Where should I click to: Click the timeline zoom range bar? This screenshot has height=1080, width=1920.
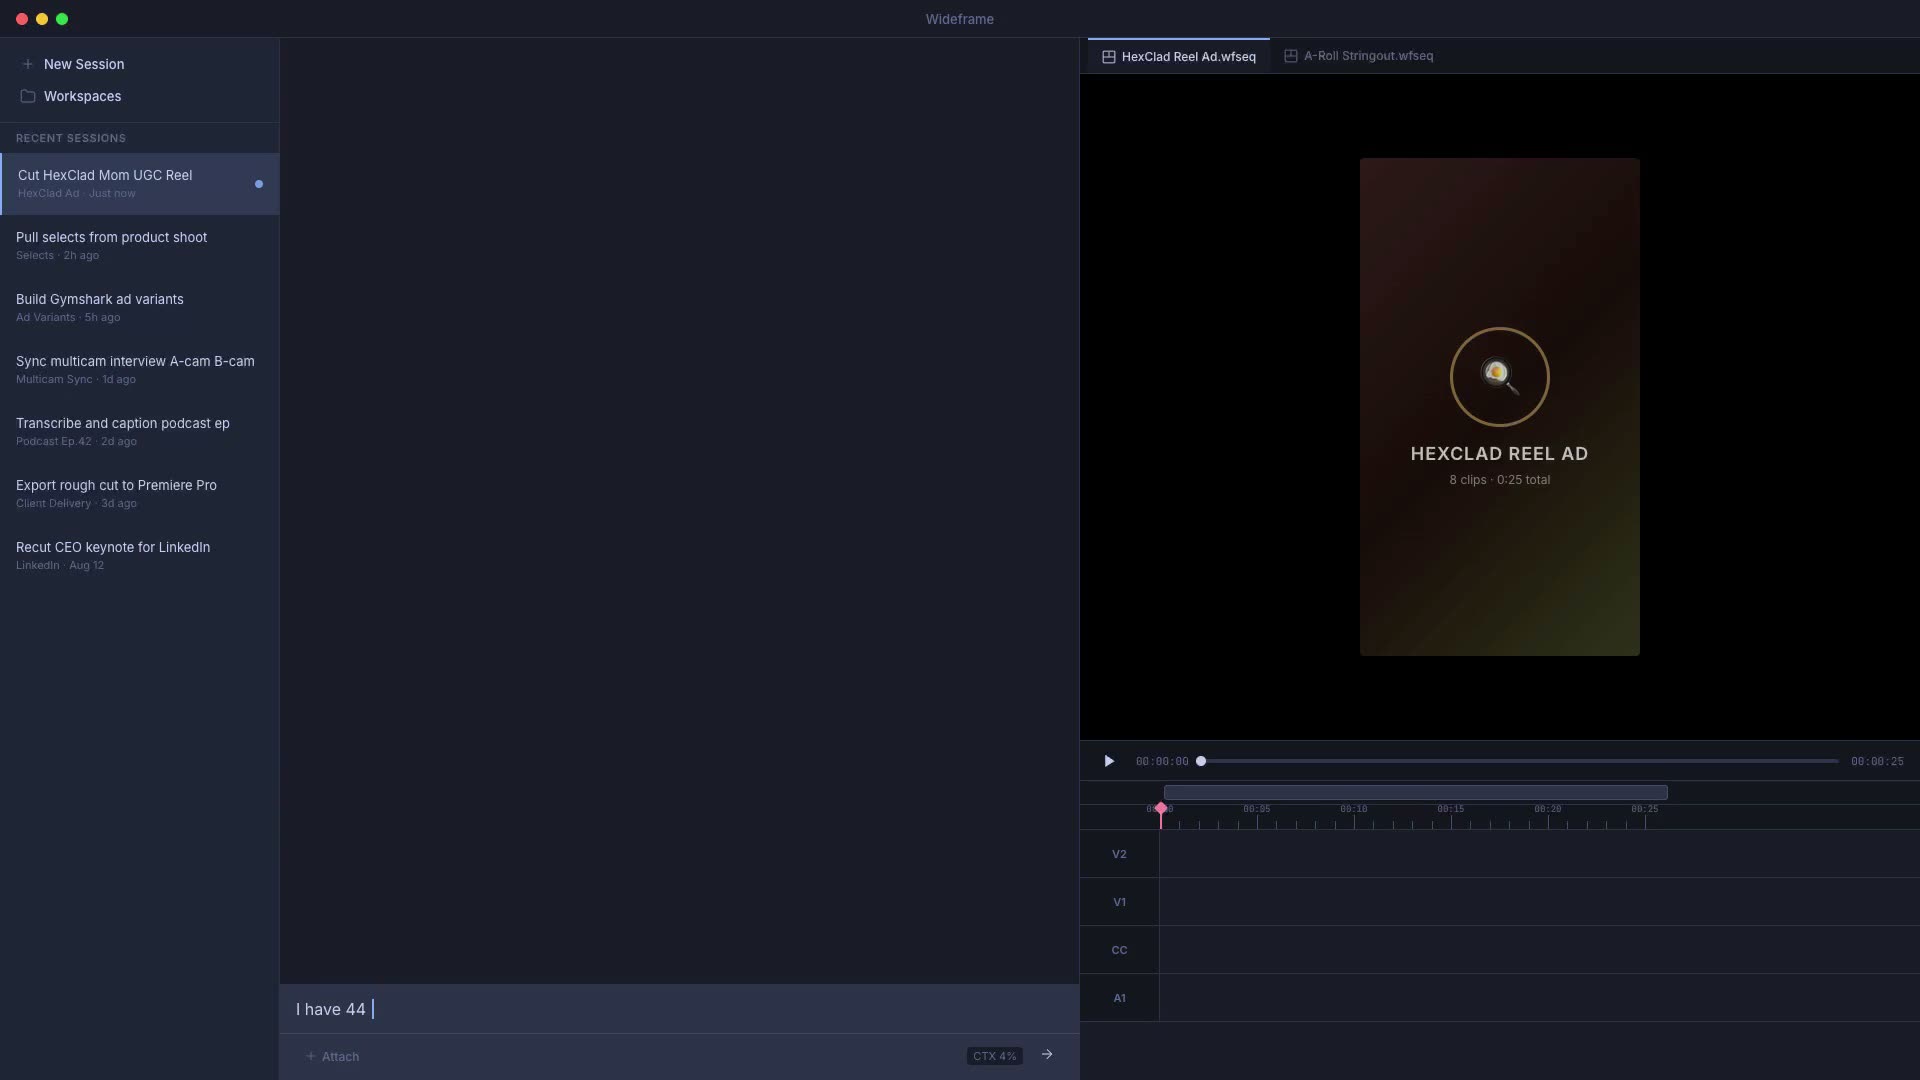click(x=1415, y=792)
